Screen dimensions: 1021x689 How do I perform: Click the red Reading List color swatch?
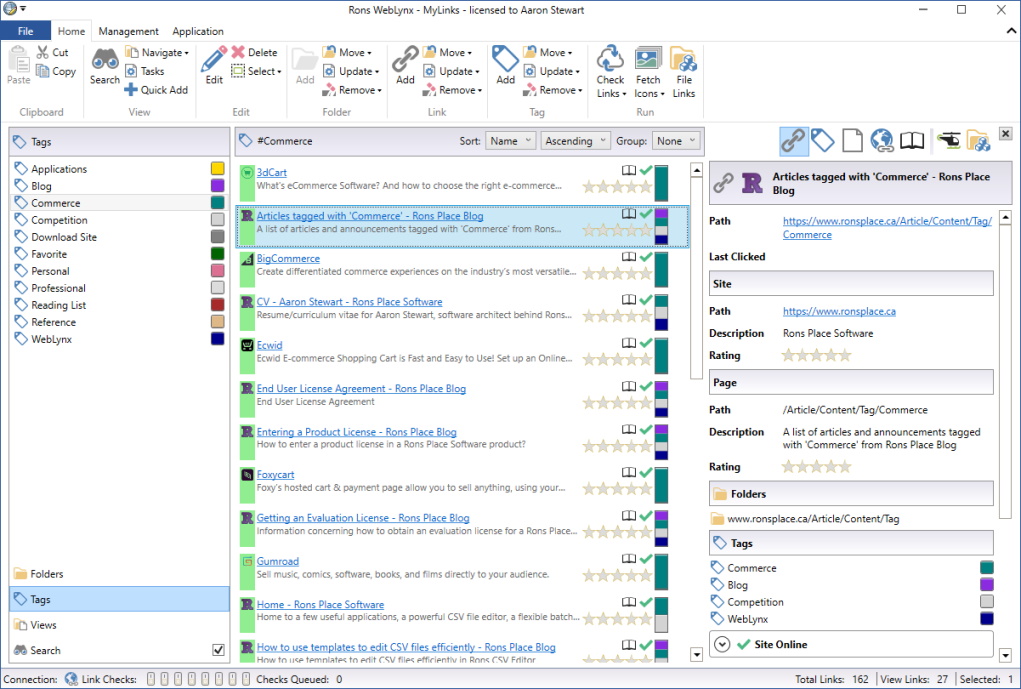pos(217,304)
